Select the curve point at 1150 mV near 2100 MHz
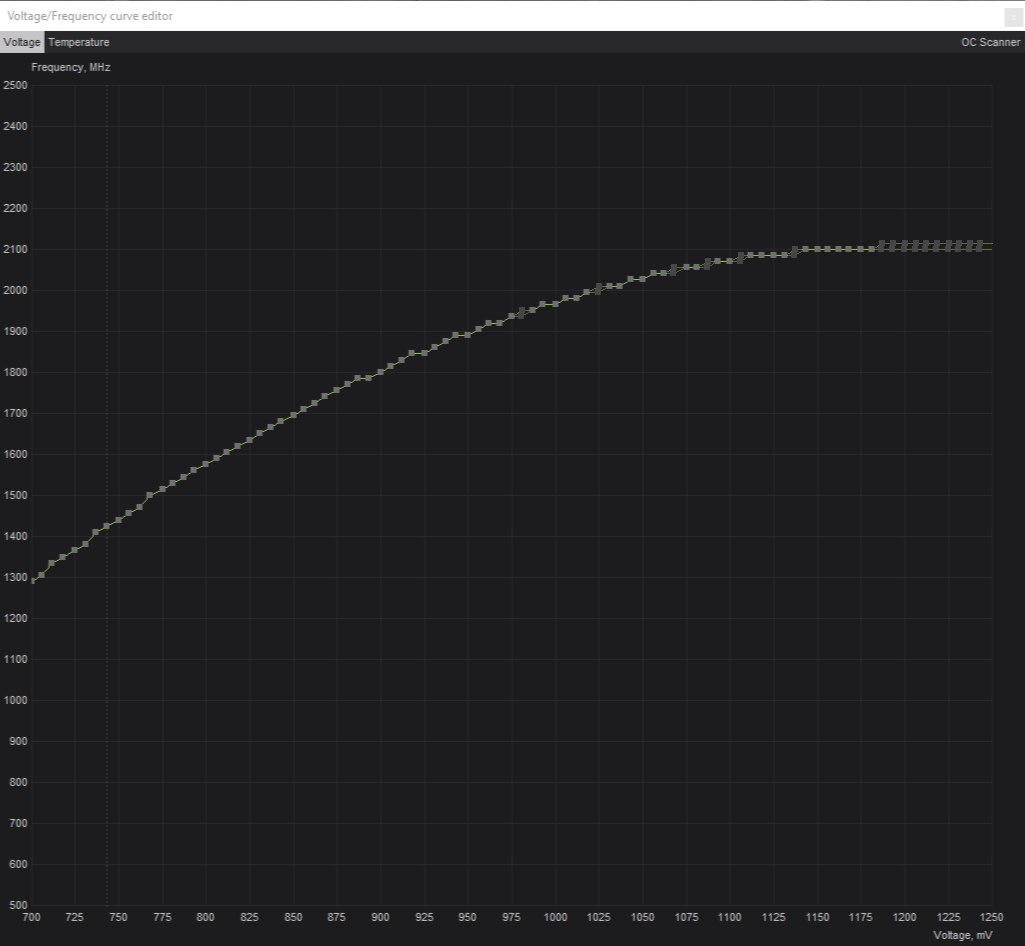Screen dimensions: 1025x946 pos(817,249)
